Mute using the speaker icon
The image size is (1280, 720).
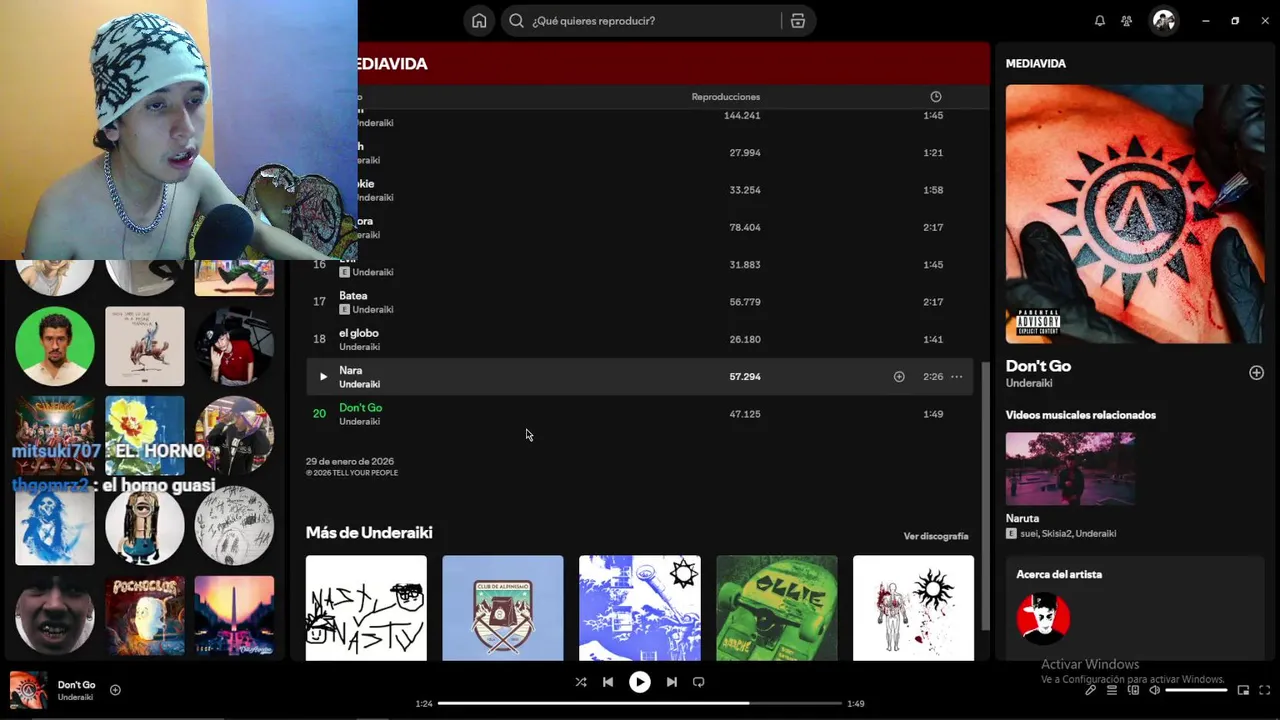point(1154,690)
